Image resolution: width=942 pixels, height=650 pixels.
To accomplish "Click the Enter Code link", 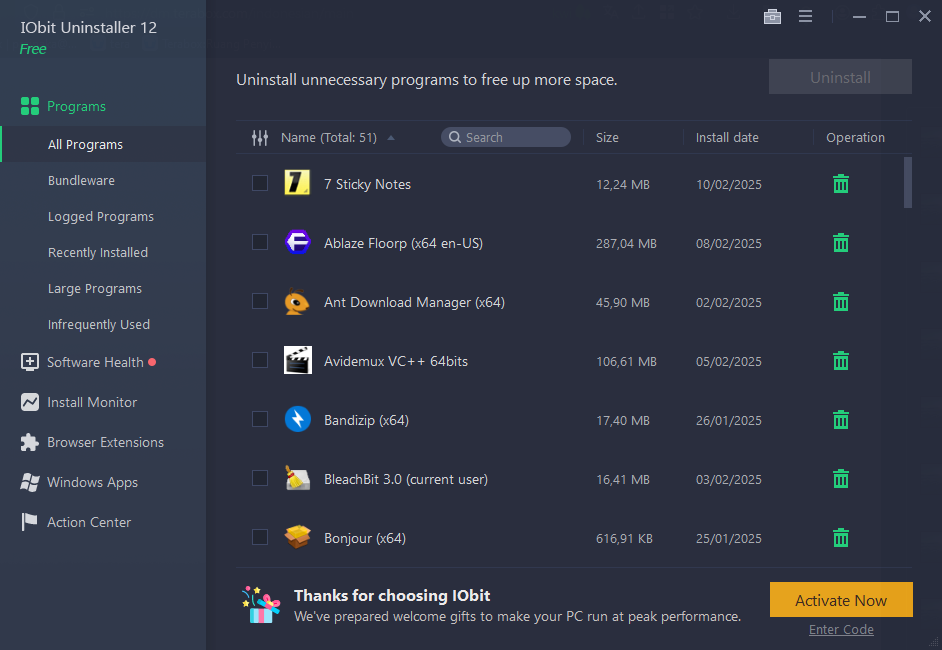I will [841, 630].
